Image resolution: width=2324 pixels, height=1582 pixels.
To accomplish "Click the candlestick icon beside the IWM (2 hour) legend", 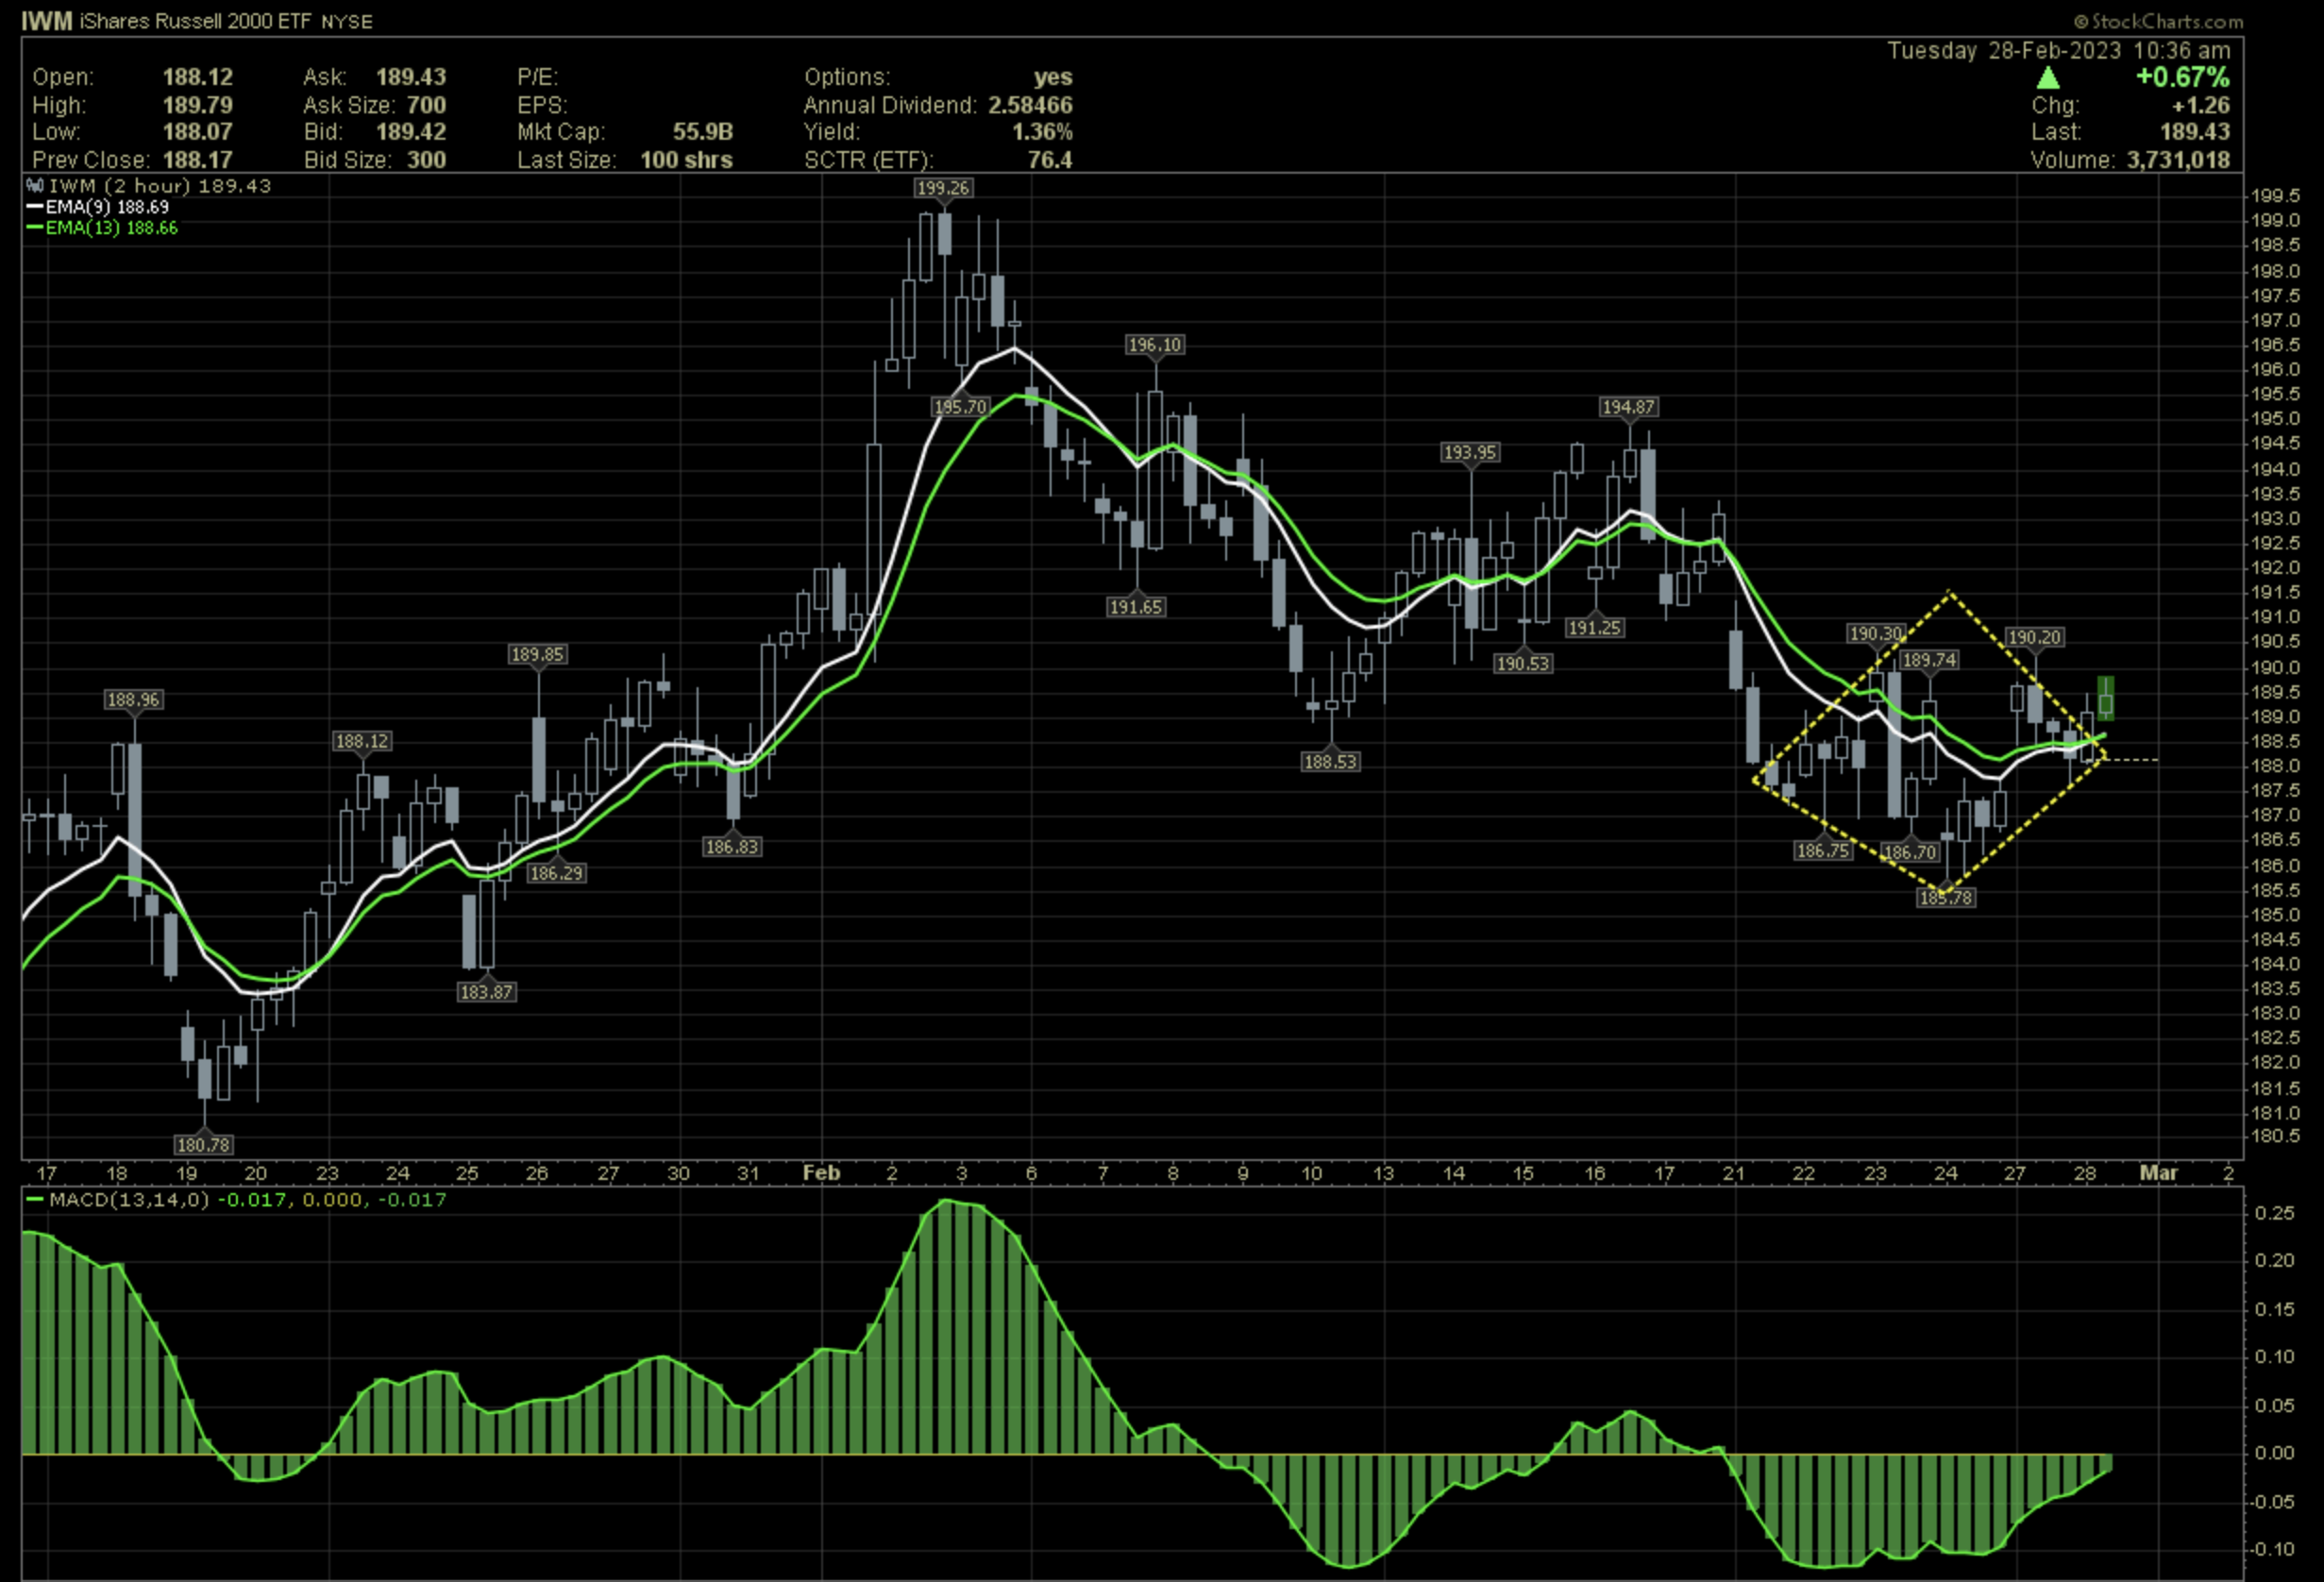I will [35, 186].
